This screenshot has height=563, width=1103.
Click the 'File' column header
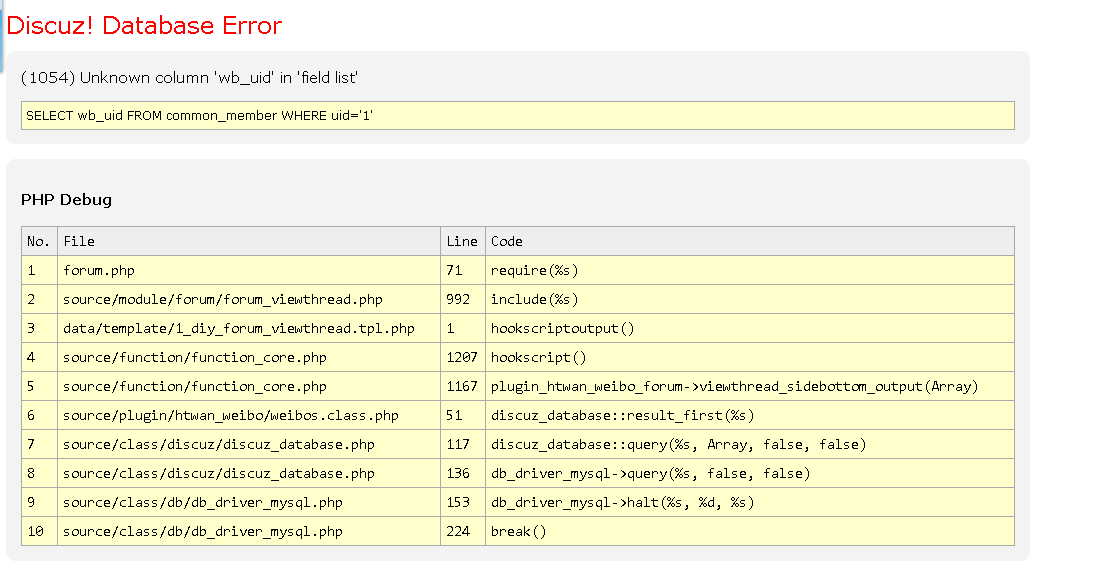(x=79, y=241)
